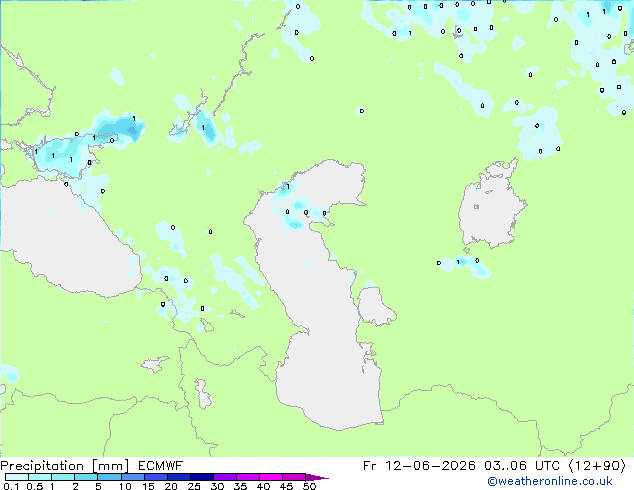Screen dimensions: 634x490
Task: Click the '0.1' legend value label
Action: click(11, 486)
